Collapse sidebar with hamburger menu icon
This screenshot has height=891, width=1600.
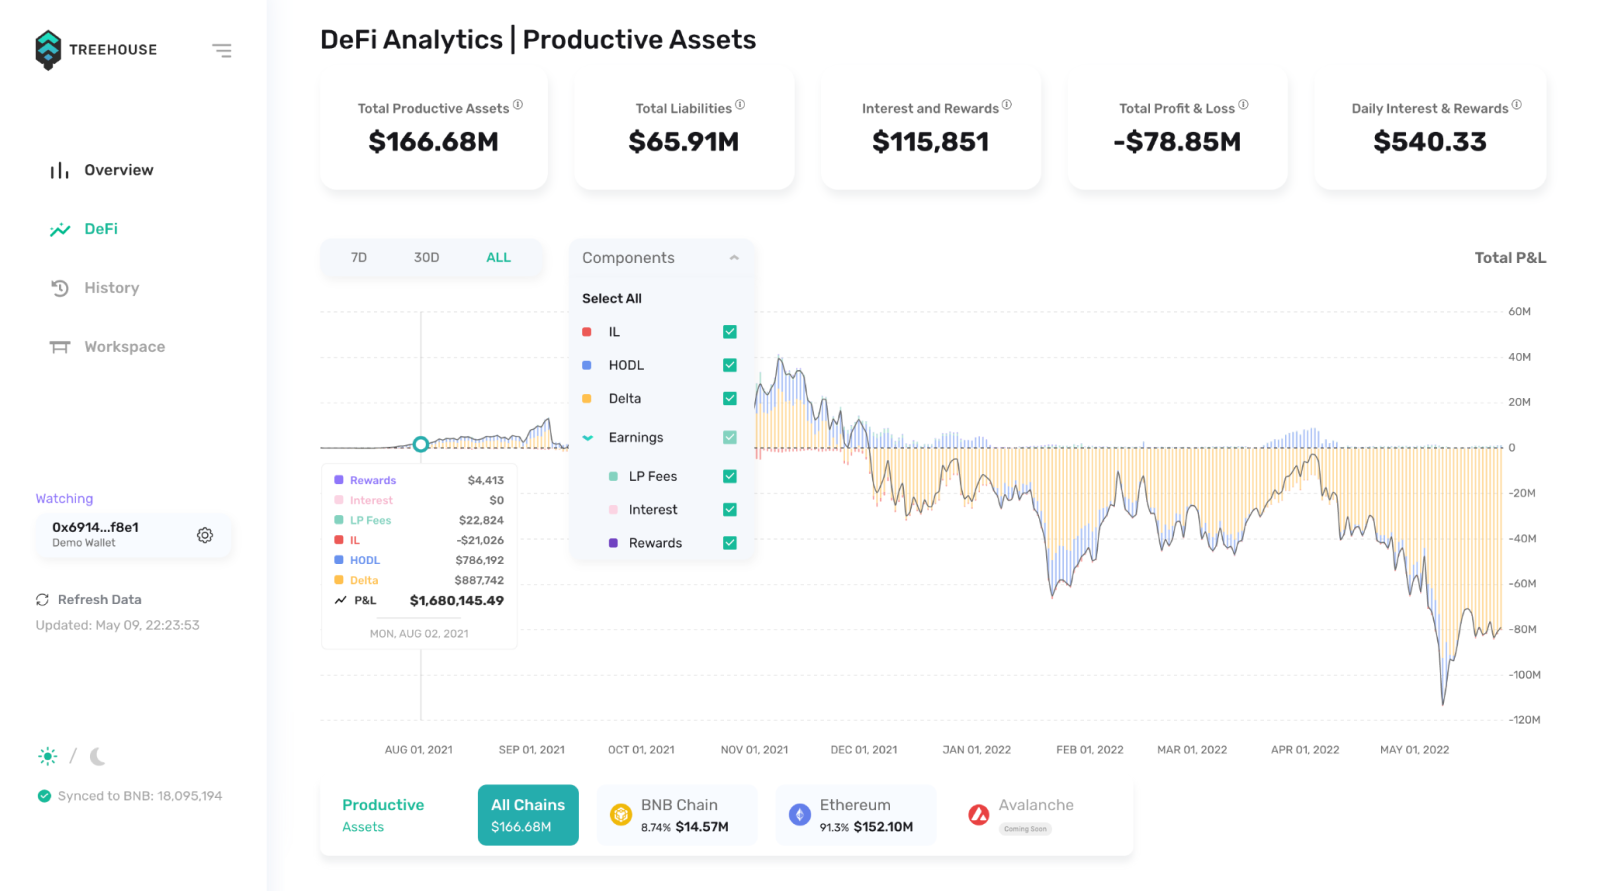click(x=222, y=50)
